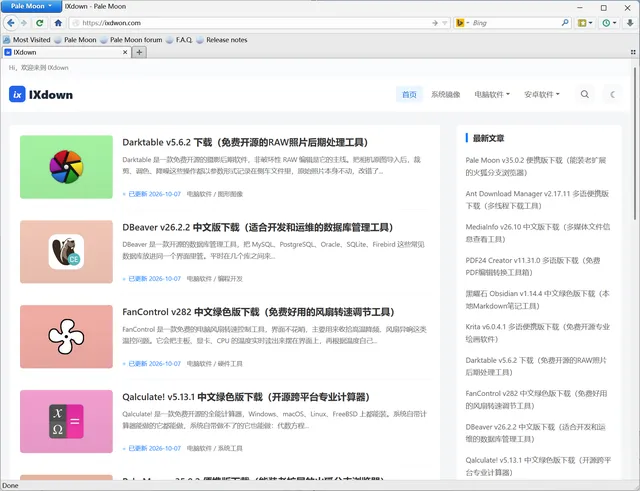Screen dimensions: 640x491
Task: Click 图形图像 category under the Darktable post
Action: coord(230,194)
